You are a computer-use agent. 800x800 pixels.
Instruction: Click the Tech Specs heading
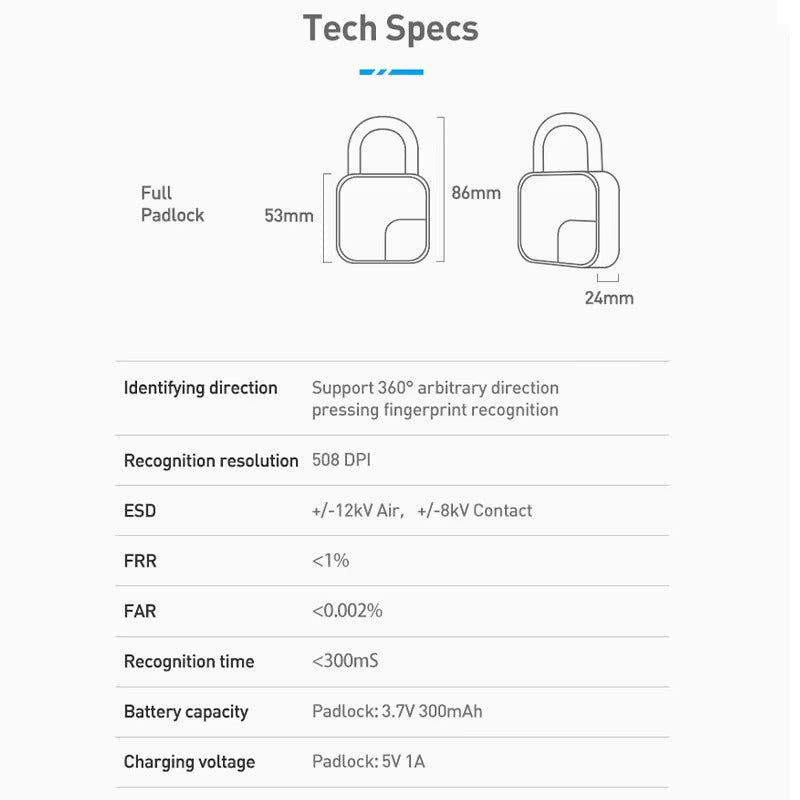point(391,29)
